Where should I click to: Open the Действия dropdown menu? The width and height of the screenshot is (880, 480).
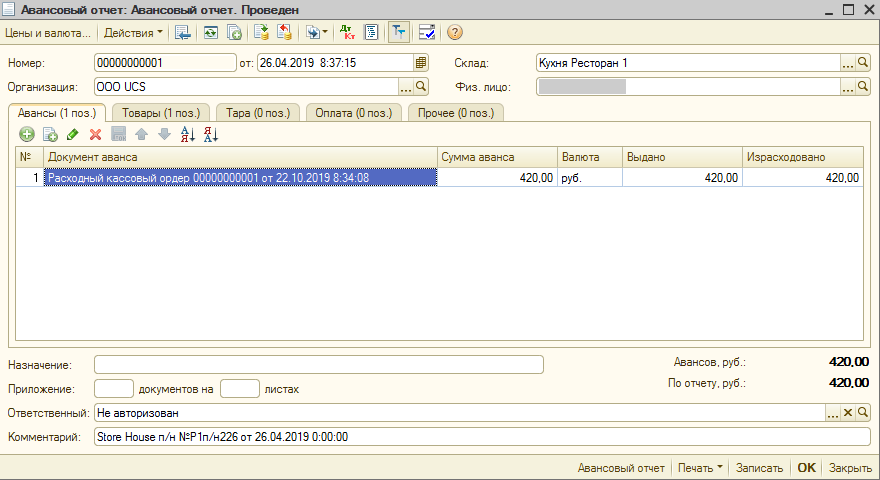[x=133, y=33]
